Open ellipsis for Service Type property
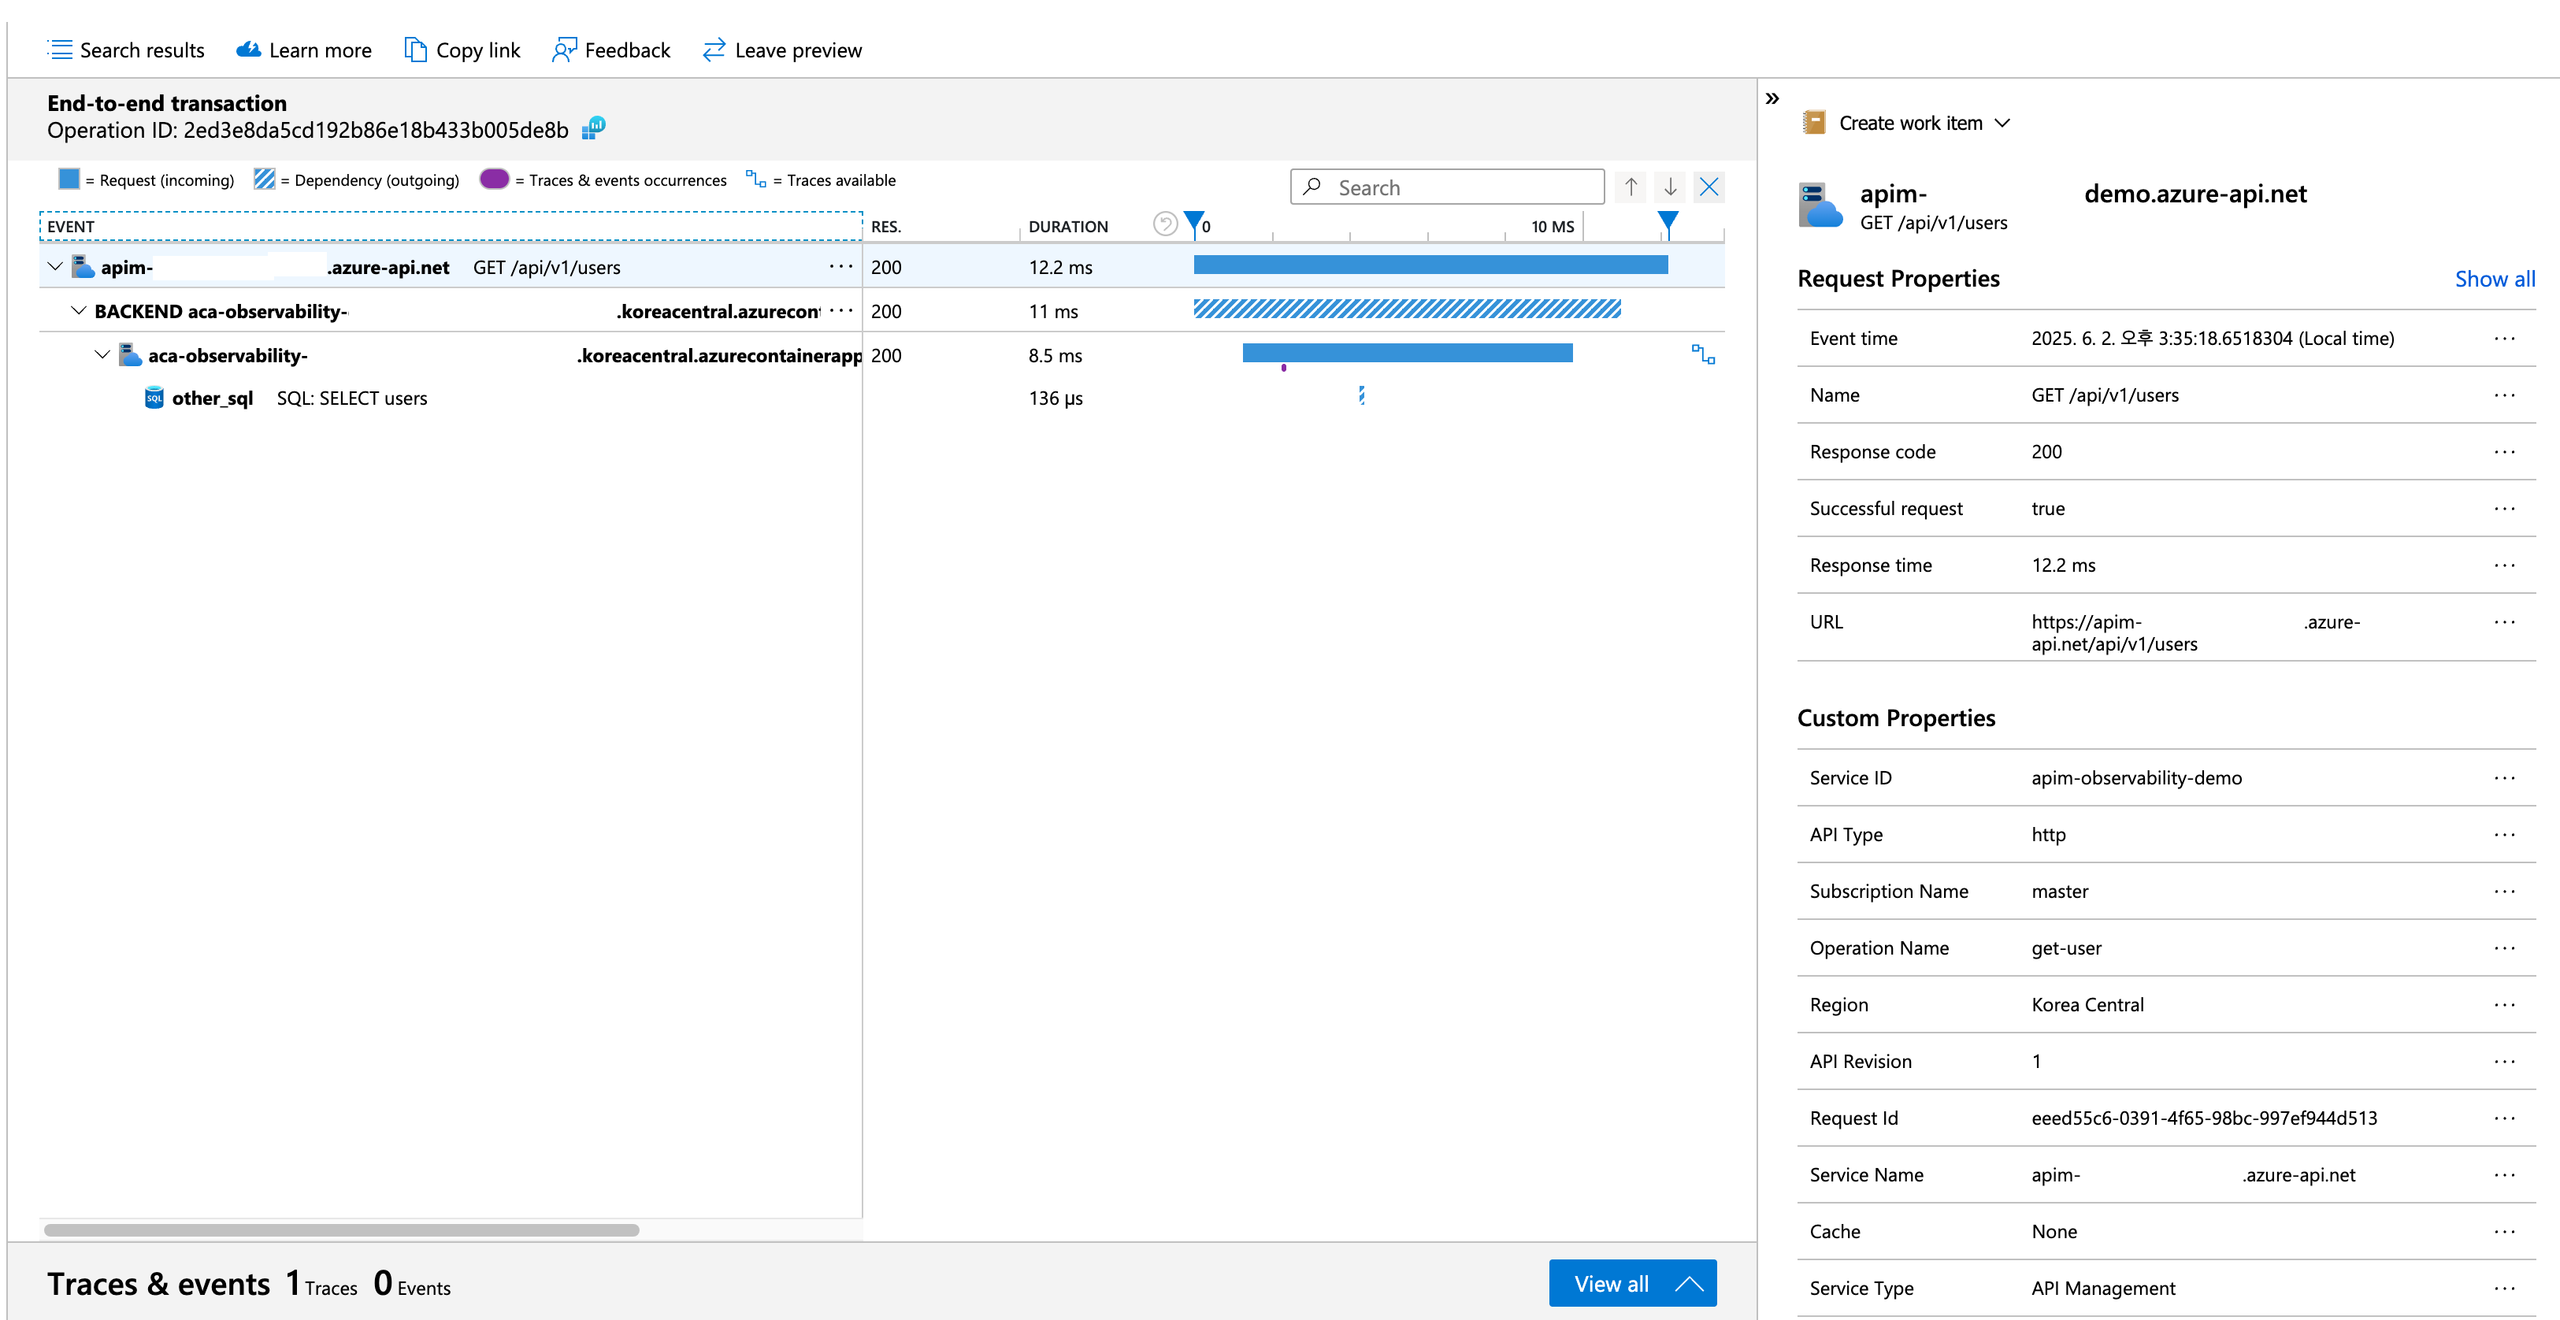The height and width of the screenshot is (1320, 2560). tap(2504, 1288)
